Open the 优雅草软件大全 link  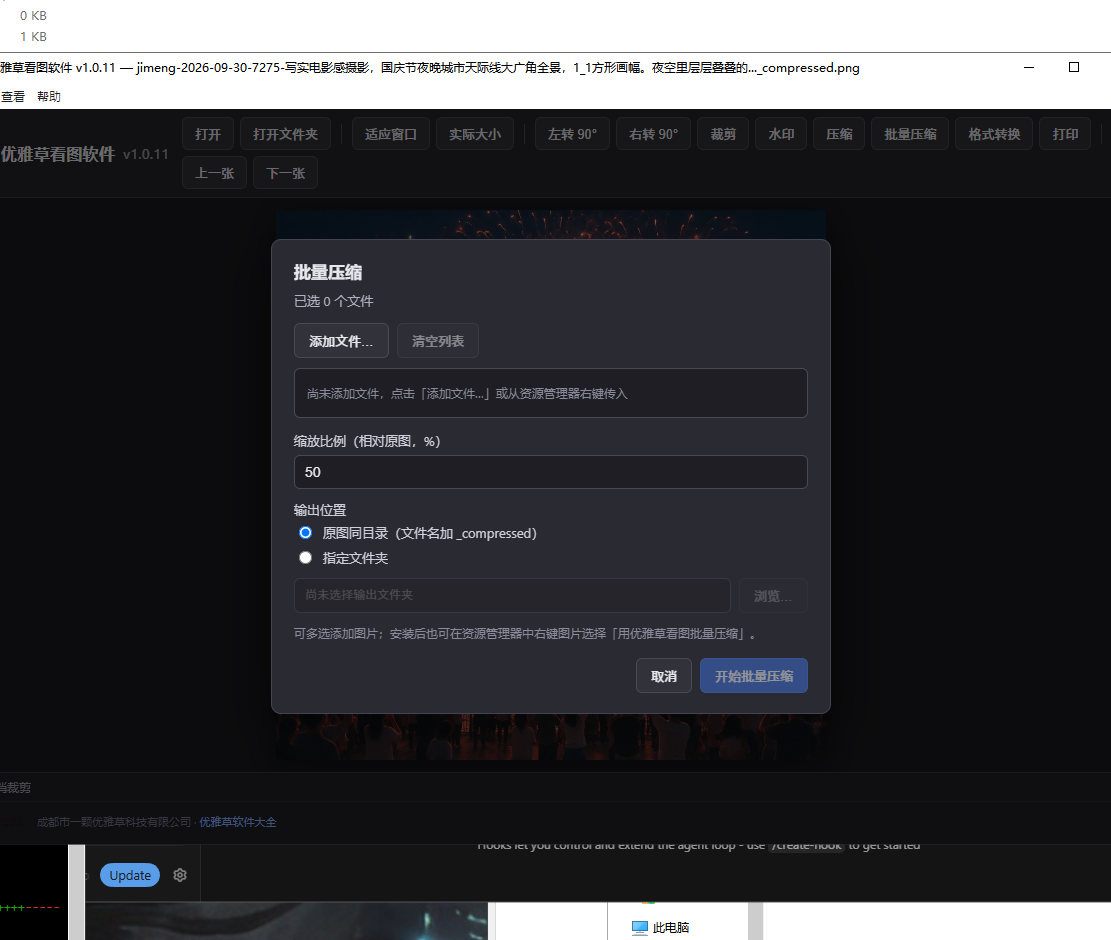(237, 822)
